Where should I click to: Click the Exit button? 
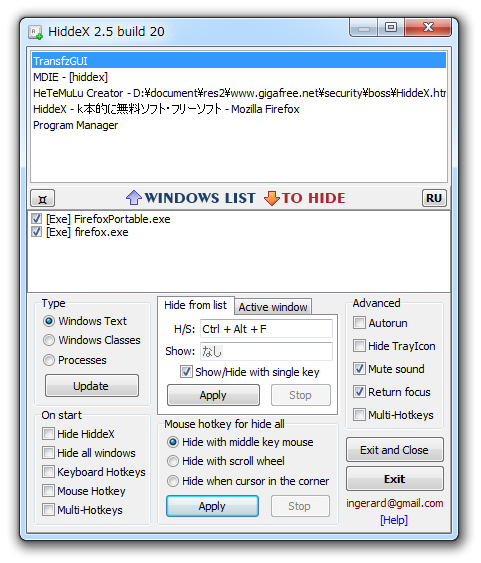[394, 479]
